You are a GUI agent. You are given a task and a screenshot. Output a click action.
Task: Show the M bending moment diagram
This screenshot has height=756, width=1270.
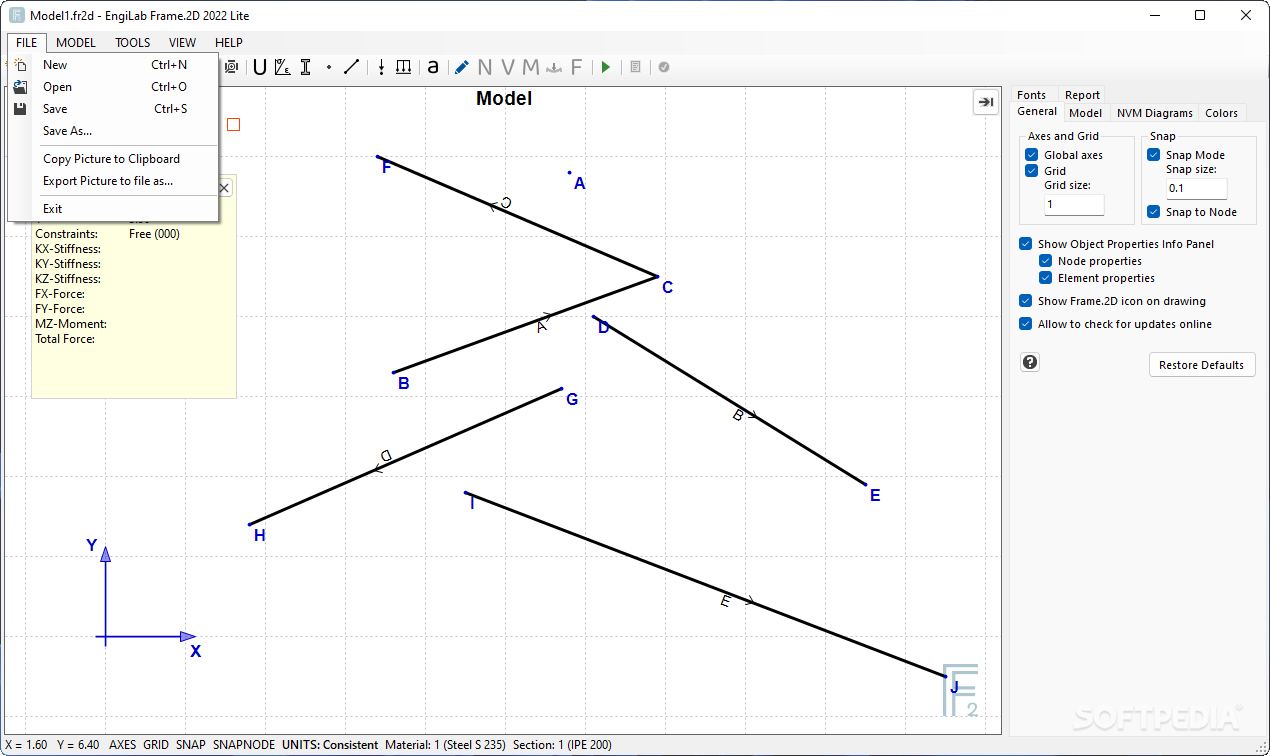[x=531, y=67]
